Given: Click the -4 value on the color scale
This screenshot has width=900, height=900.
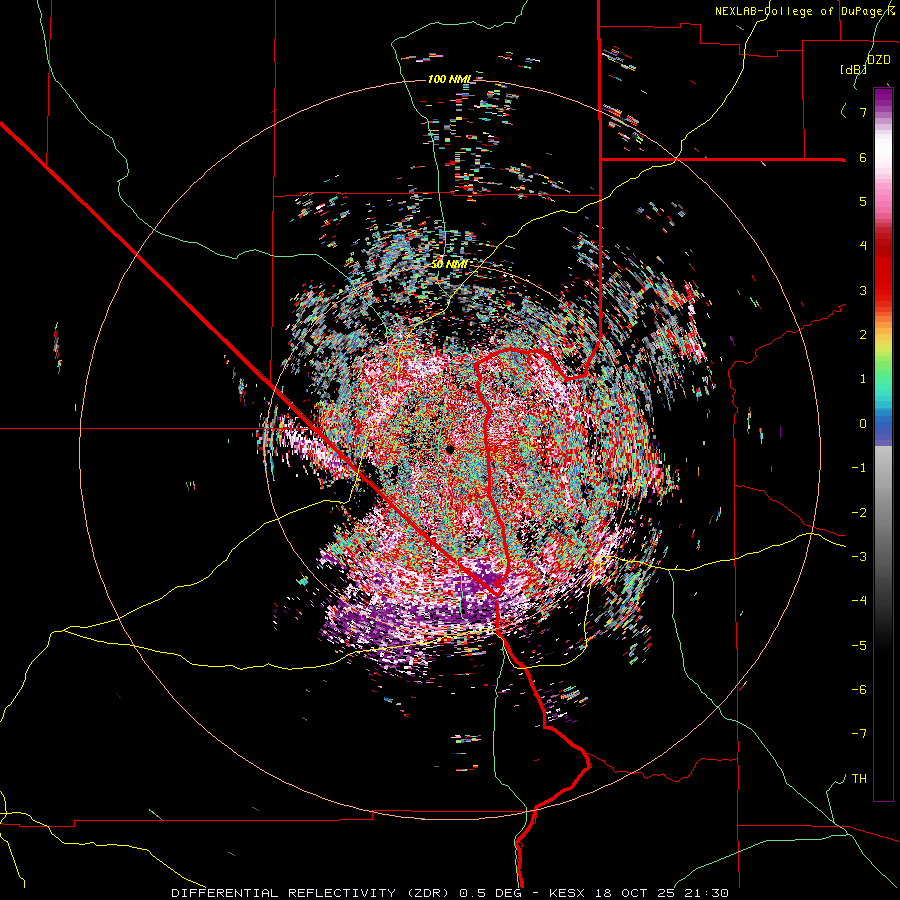Looking at the screenshot, I should click(x=859, y=600).
